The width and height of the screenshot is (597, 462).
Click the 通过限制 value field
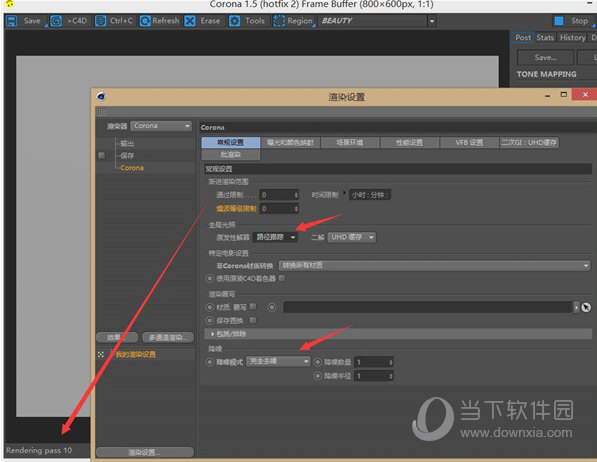point(279,195)
